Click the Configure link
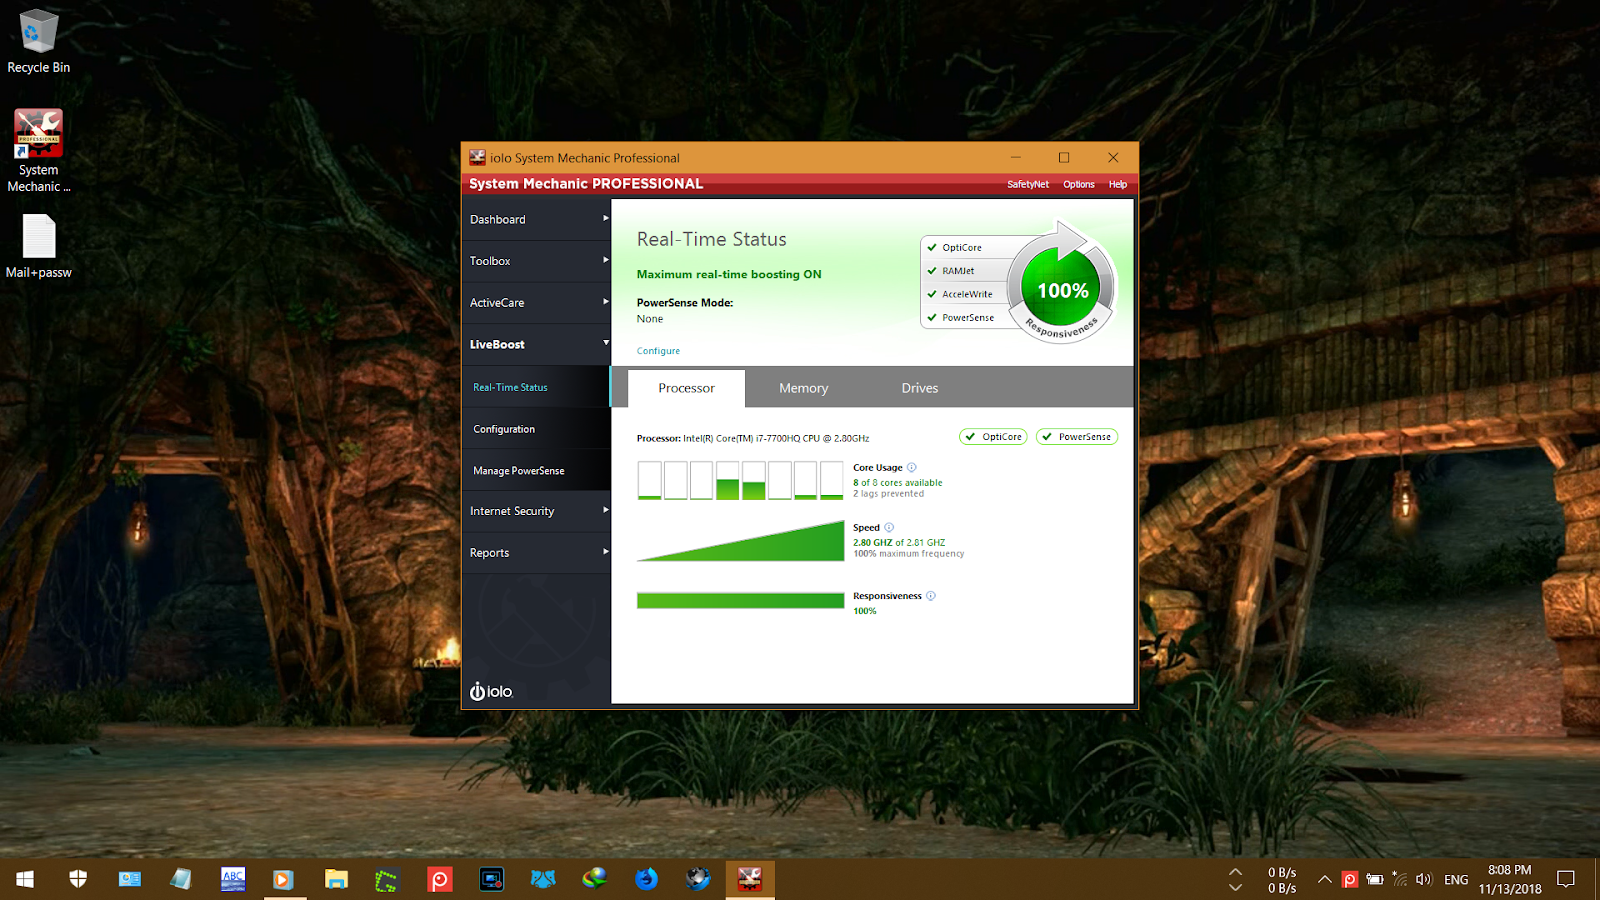 point(658,351)
